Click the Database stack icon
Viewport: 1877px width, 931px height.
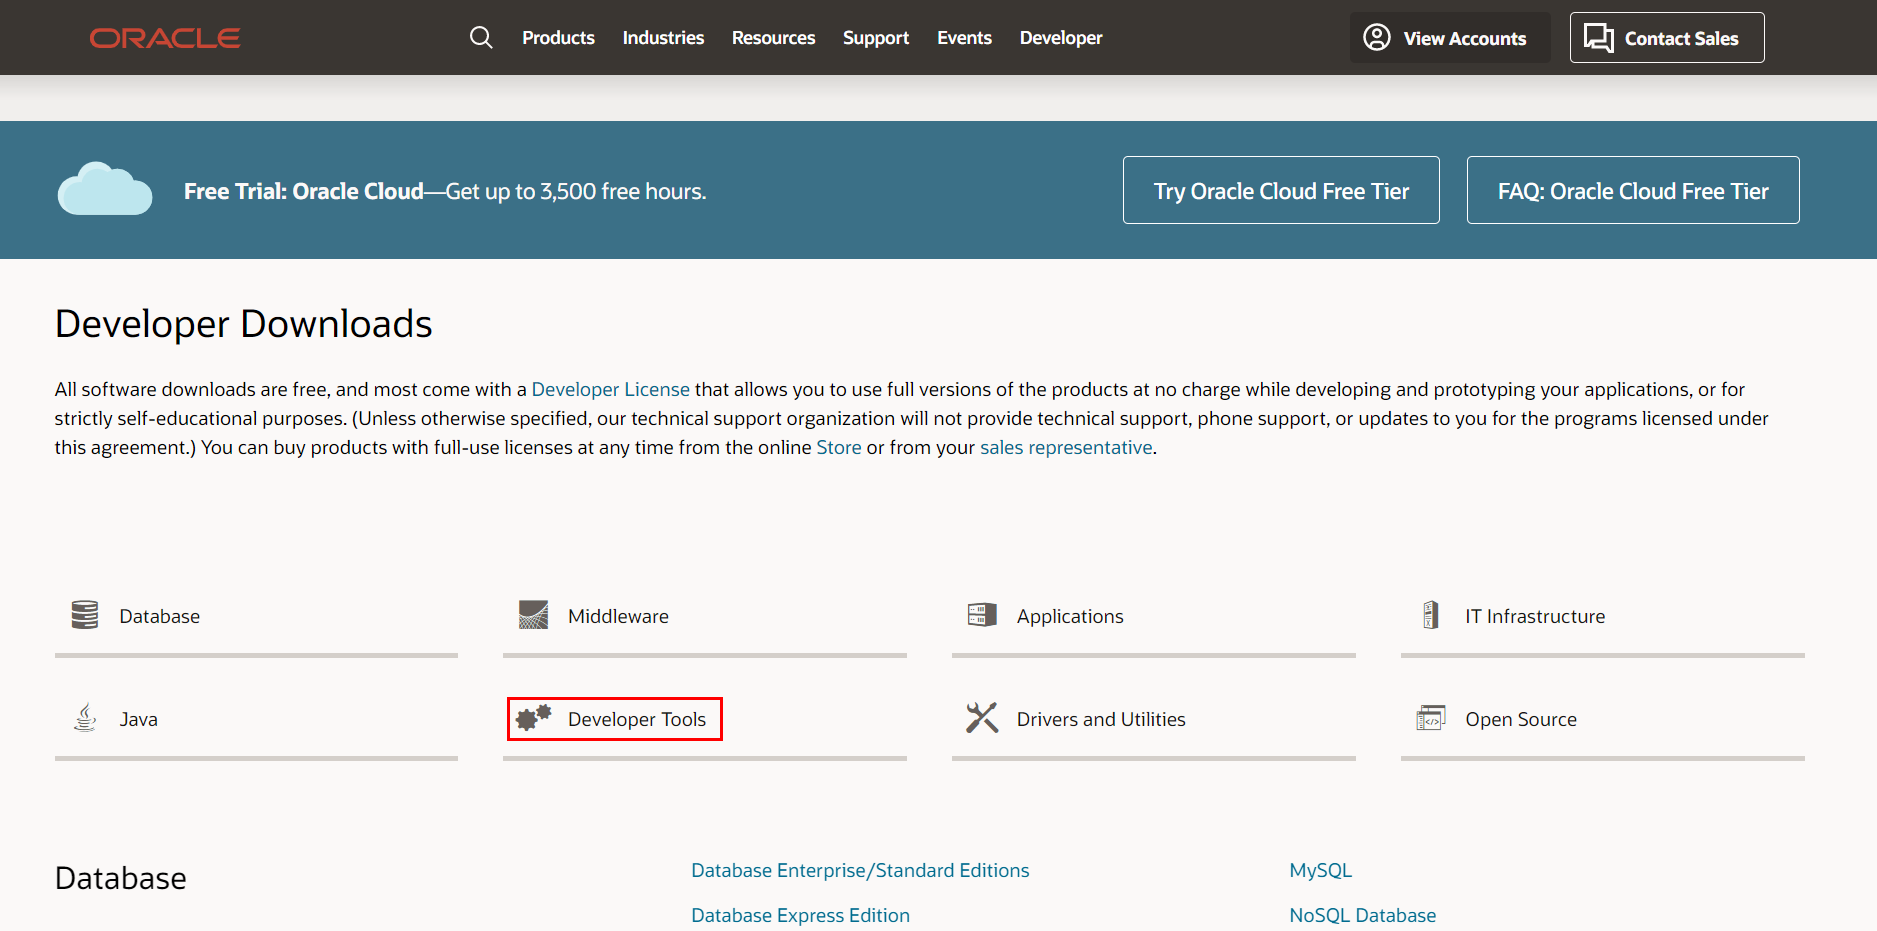[x=85, y=615]
